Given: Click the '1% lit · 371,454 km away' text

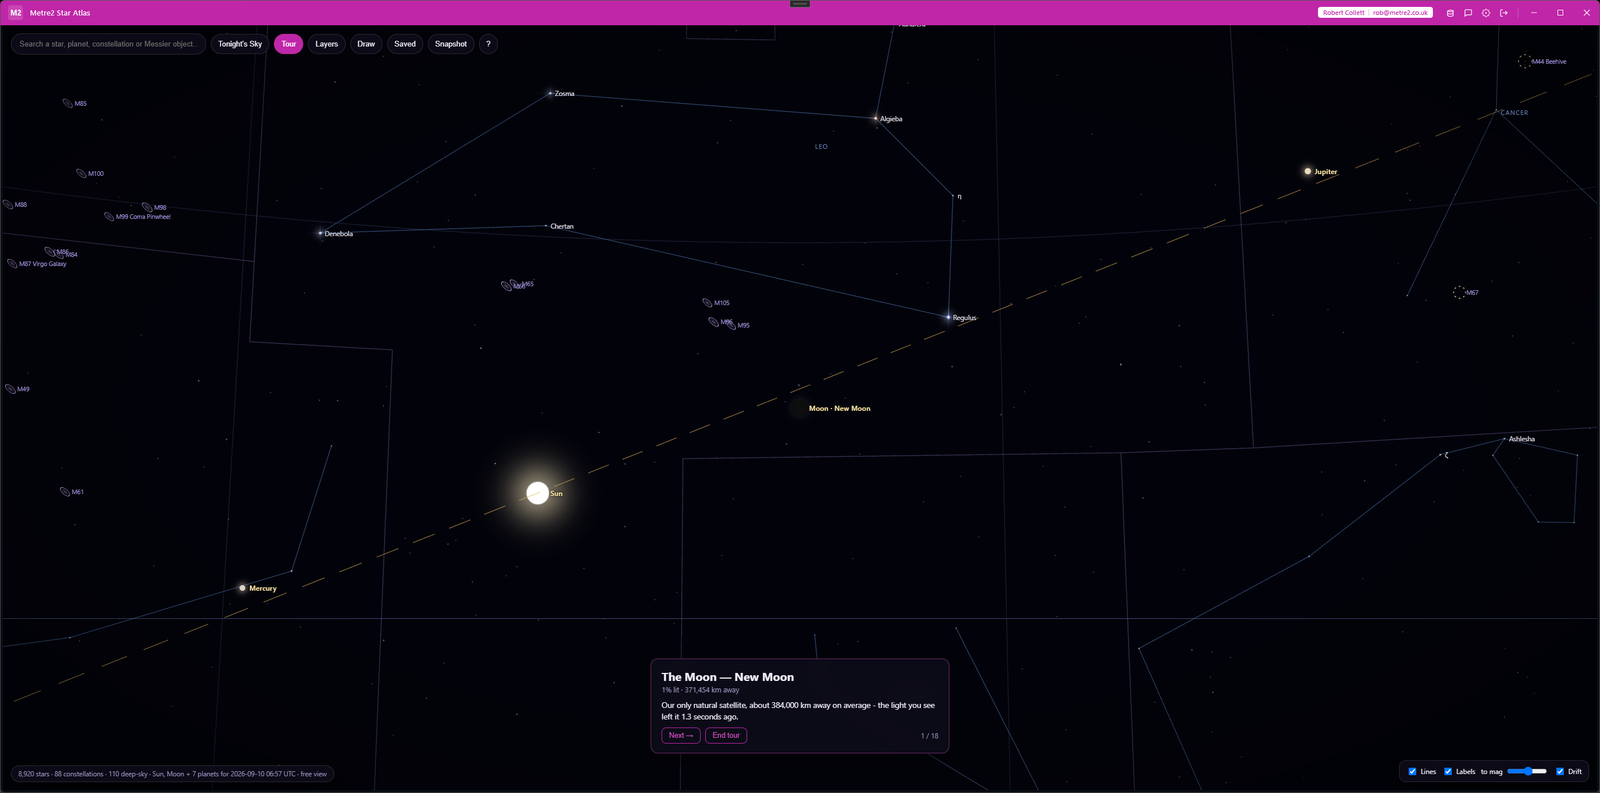Looking at the screenshot, I should point(700,690).
